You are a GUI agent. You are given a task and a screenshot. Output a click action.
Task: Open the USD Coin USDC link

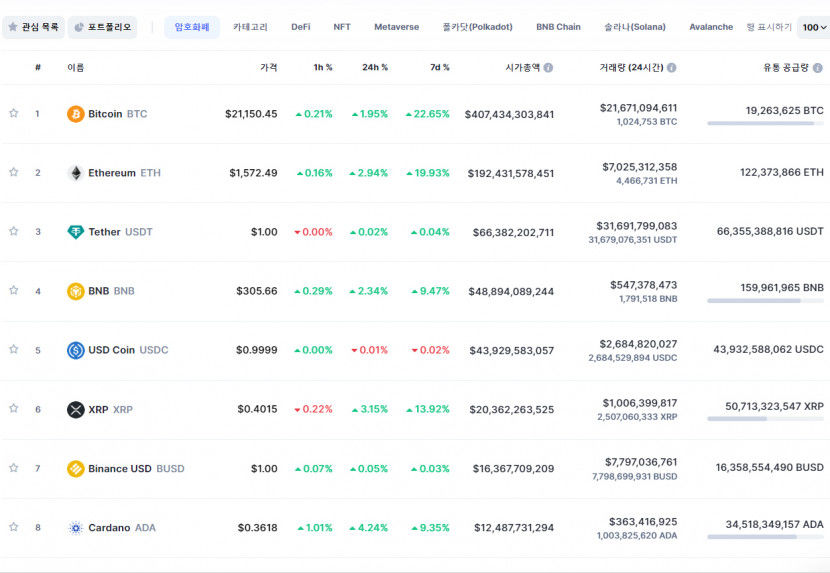pyautogui.click(x=128, y=350)
